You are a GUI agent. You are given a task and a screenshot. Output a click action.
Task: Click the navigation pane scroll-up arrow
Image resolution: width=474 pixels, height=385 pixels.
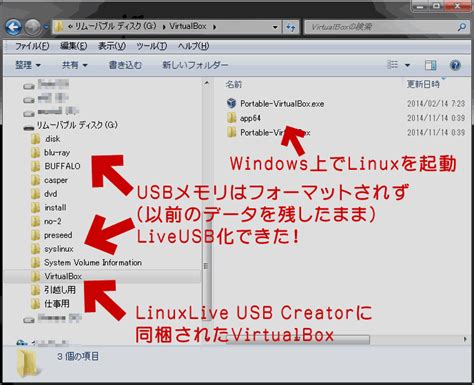coord(207,83)
